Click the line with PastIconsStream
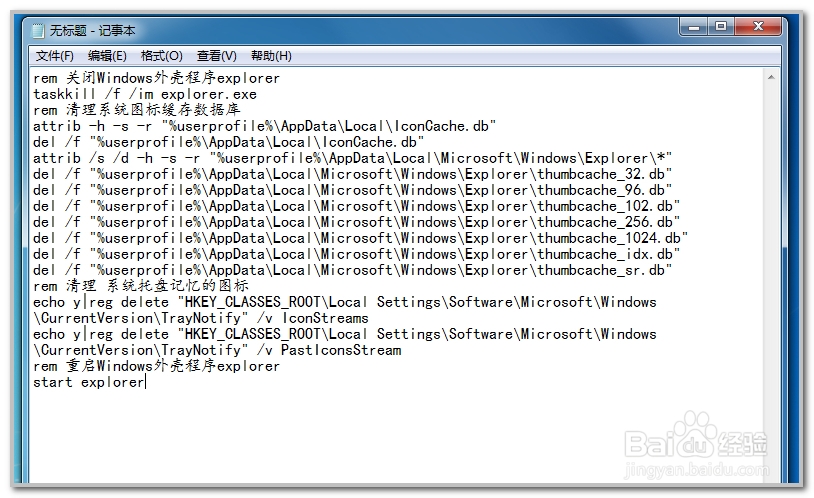This screenshot has height=498, width=814. click(345, 342)
